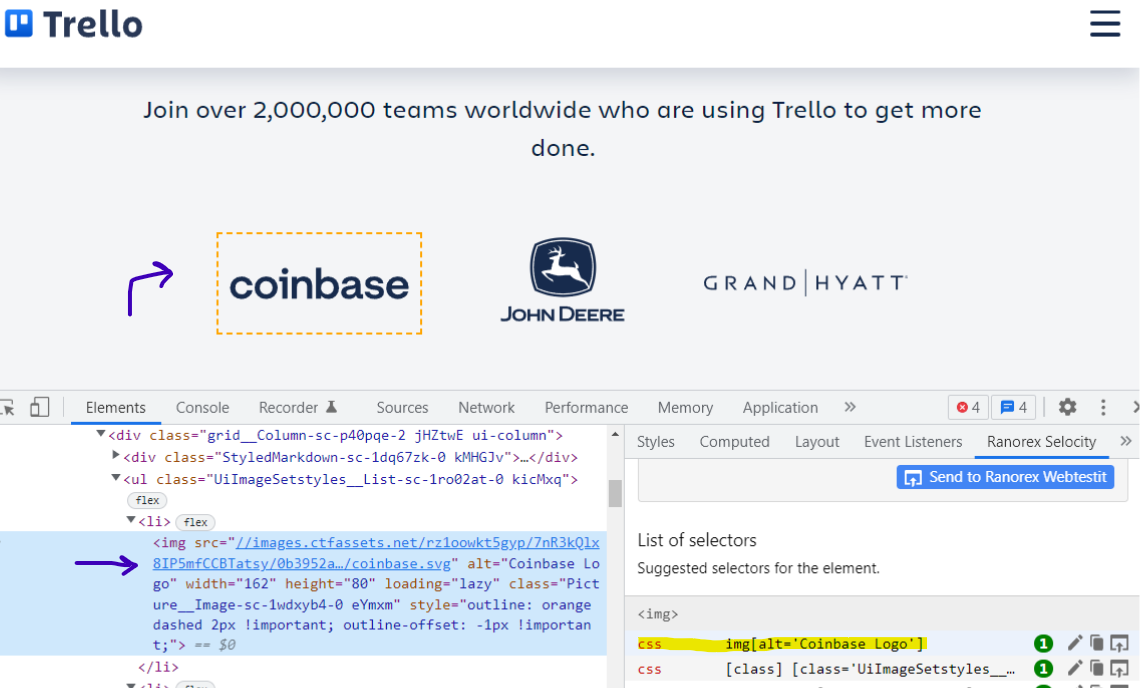Show more DevTools tabs chevron
Image resolution: width=1141 pixels, height=688 pixels.
tap(850, 407)
